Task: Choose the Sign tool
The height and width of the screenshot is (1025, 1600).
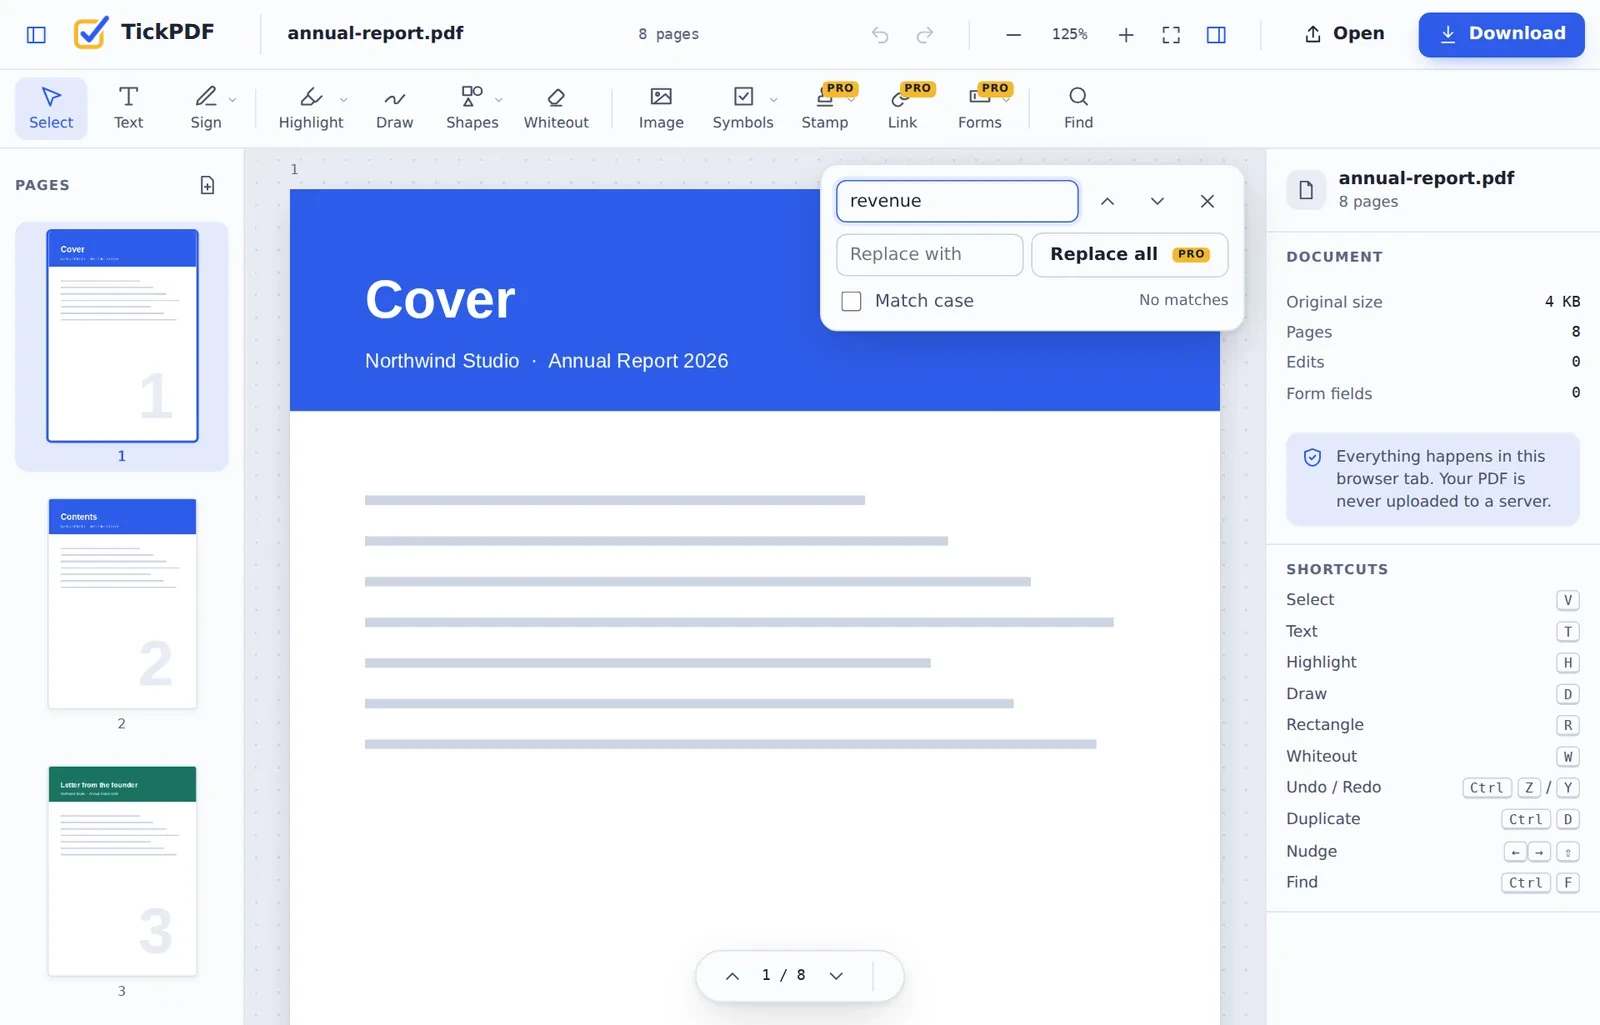Action: point(206,108)
